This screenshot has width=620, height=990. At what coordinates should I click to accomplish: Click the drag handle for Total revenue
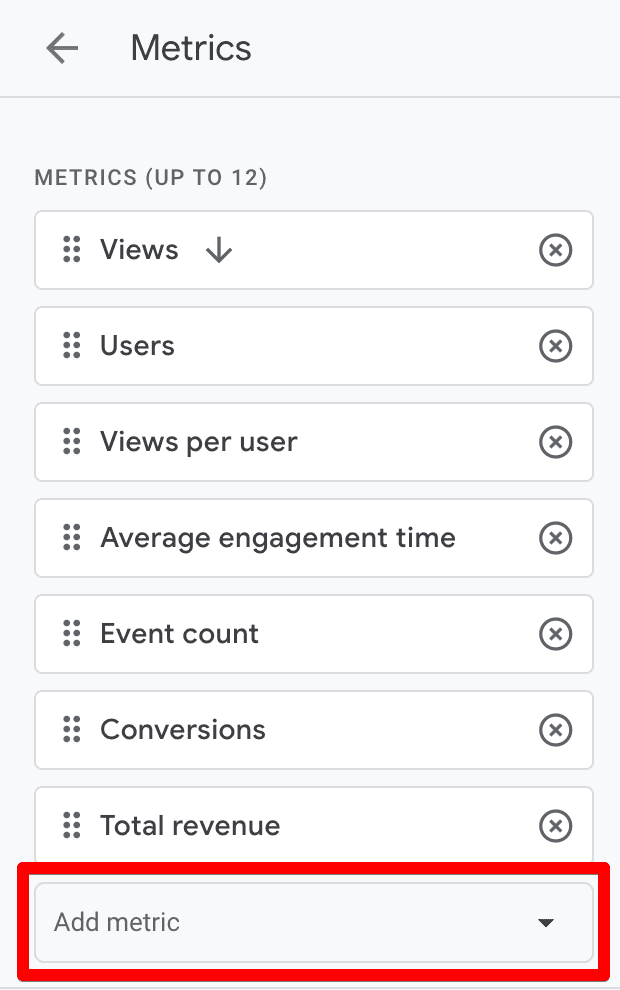tap(70, 826)
